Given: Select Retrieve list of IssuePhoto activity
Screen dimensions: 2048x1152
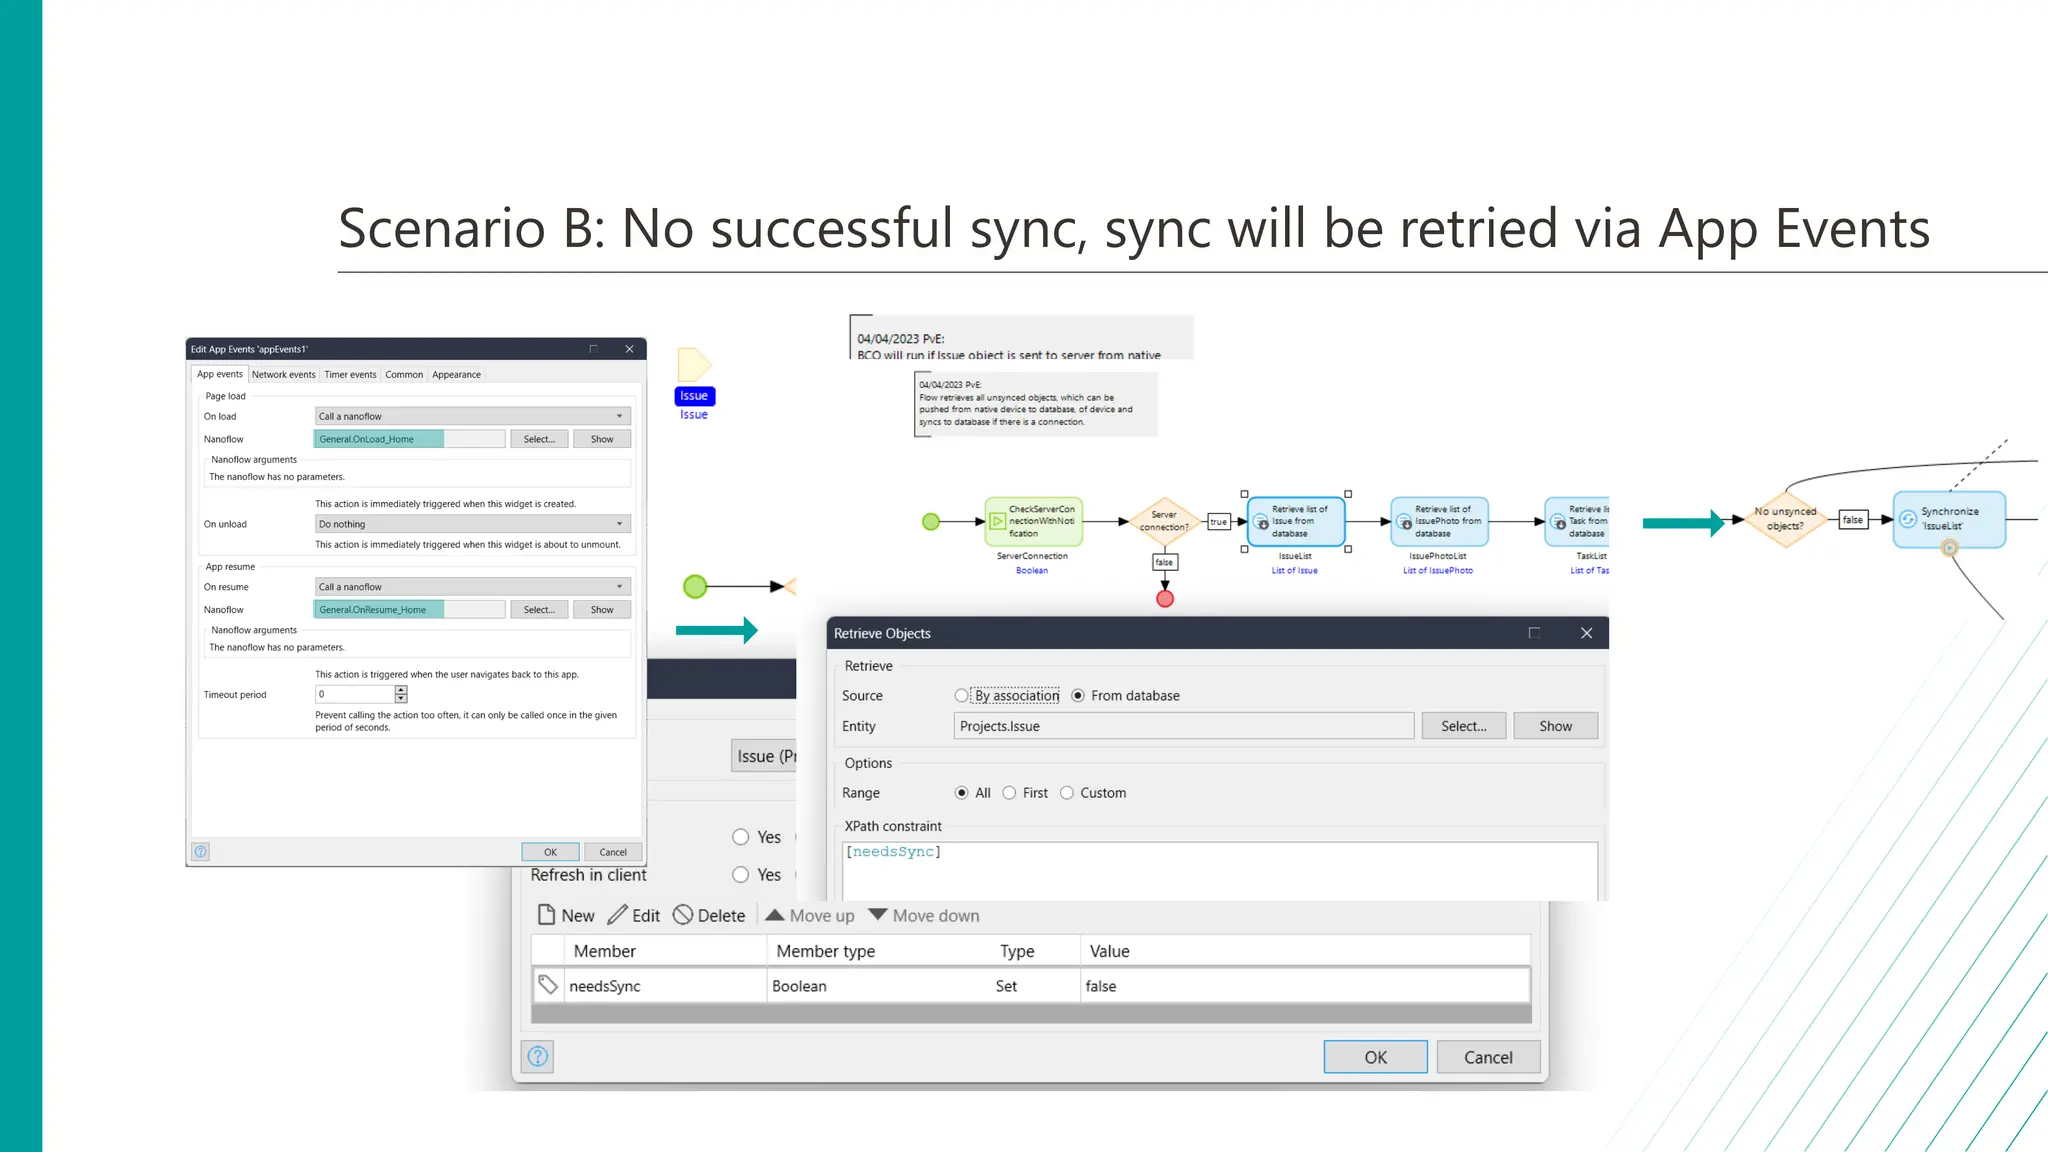Looking at the screenshot, I should [x=1439, y=521].
